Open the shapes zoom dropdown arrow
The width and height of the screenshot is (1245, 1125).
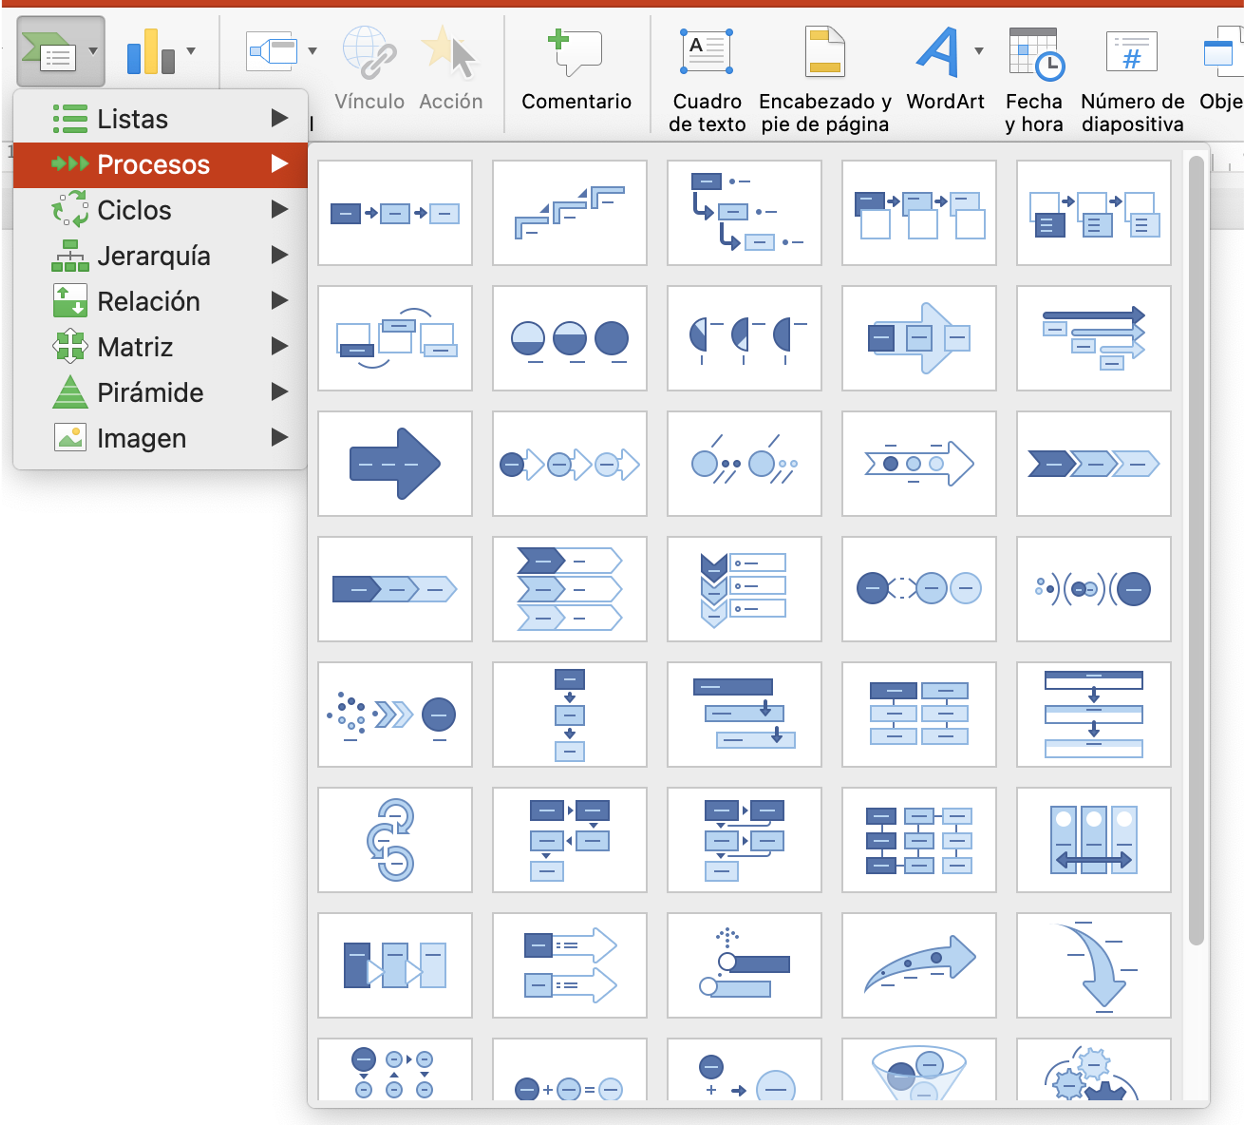click(313, 51)
